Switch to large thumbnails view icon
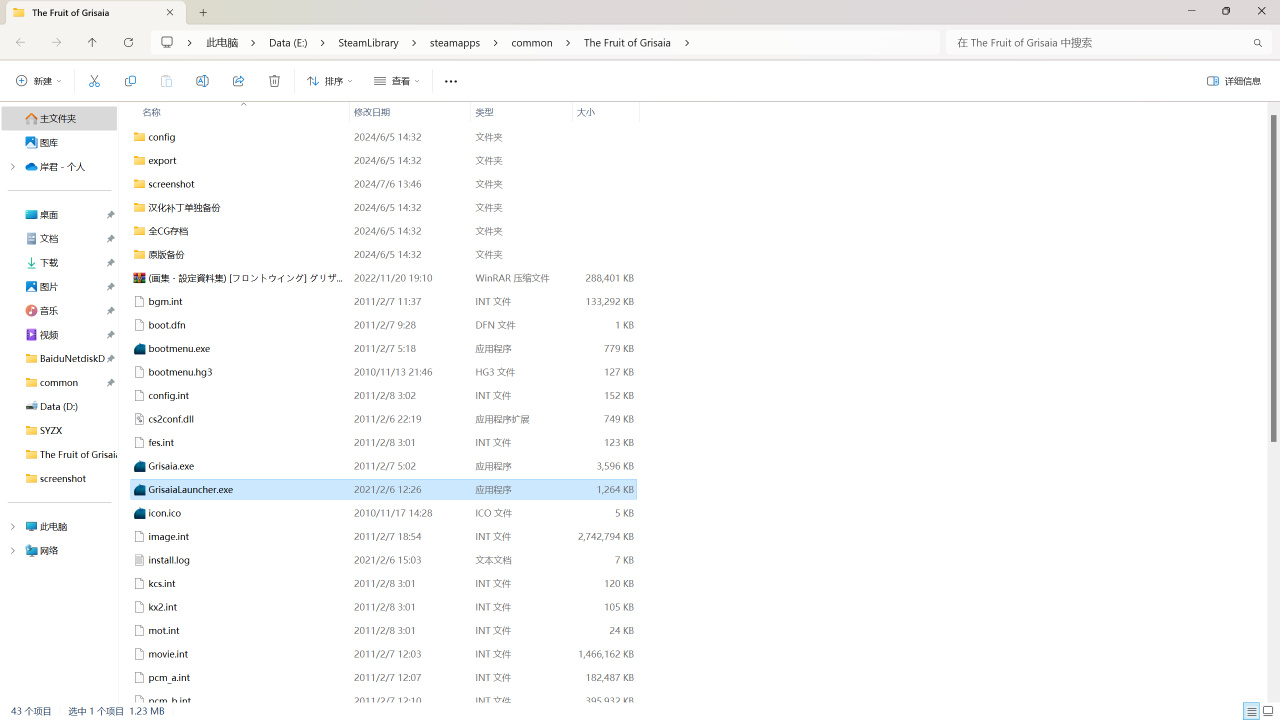The width and height of the screenshot is (1280, 720). coord(1268,711)
